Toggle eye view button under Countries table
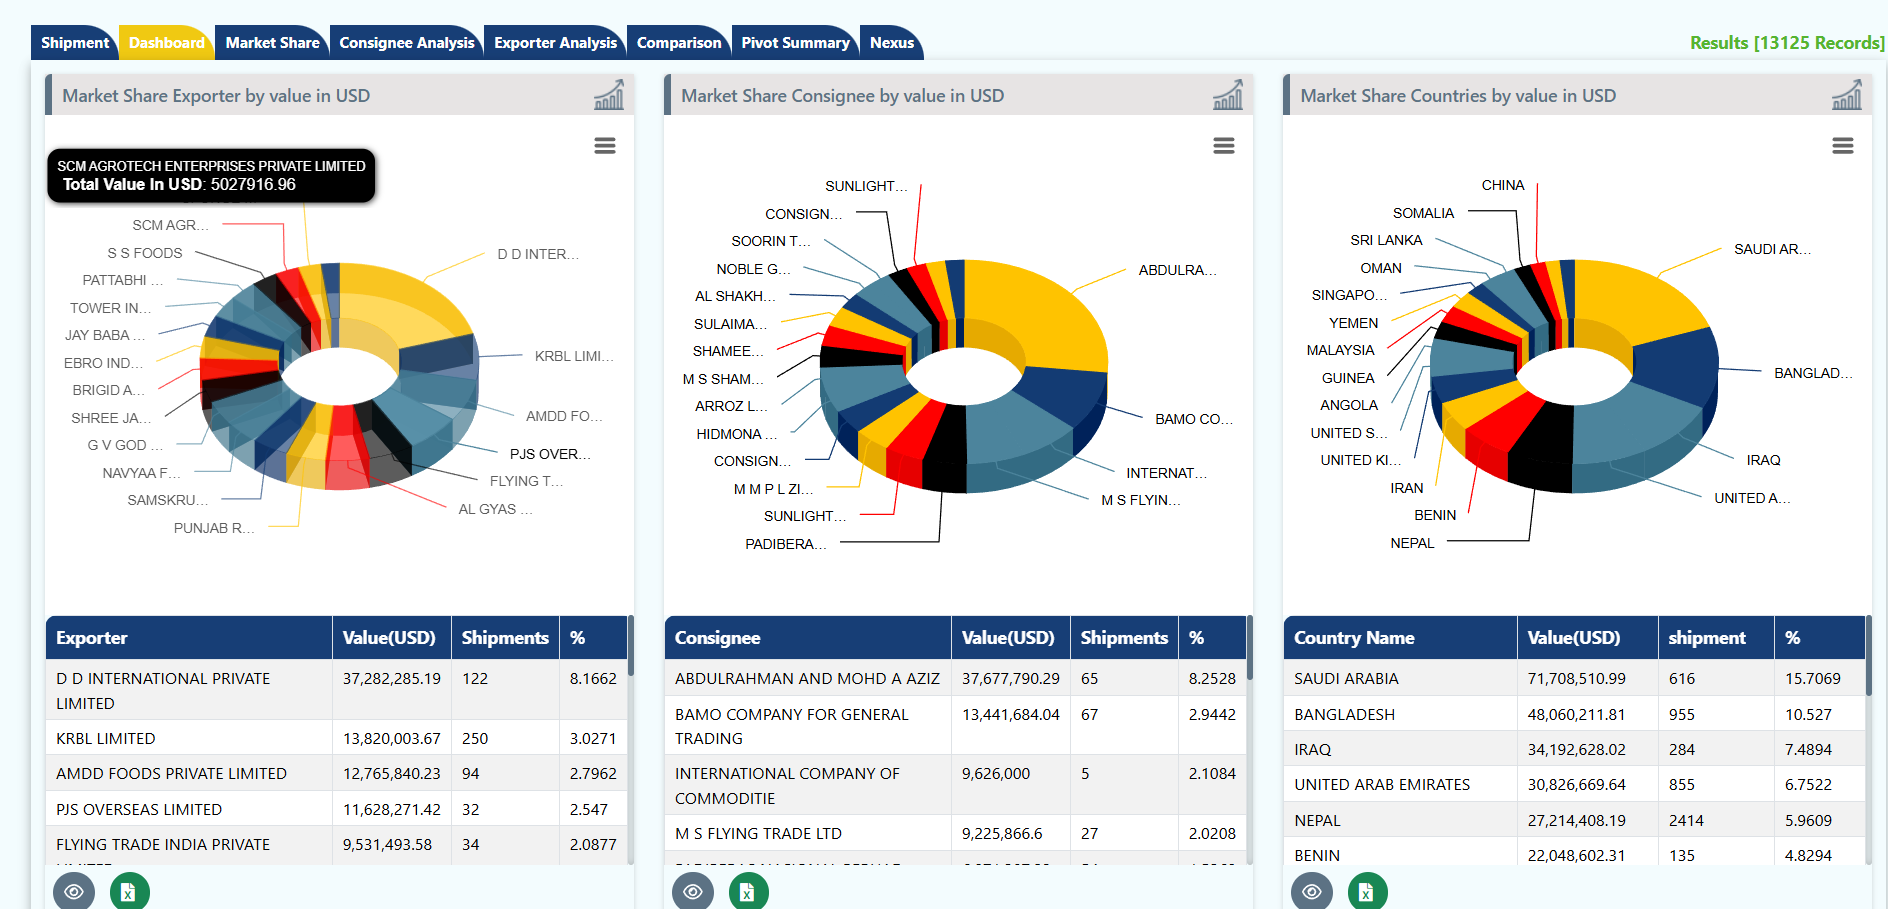This screenshot has width=1888, height=909. 1312,891
